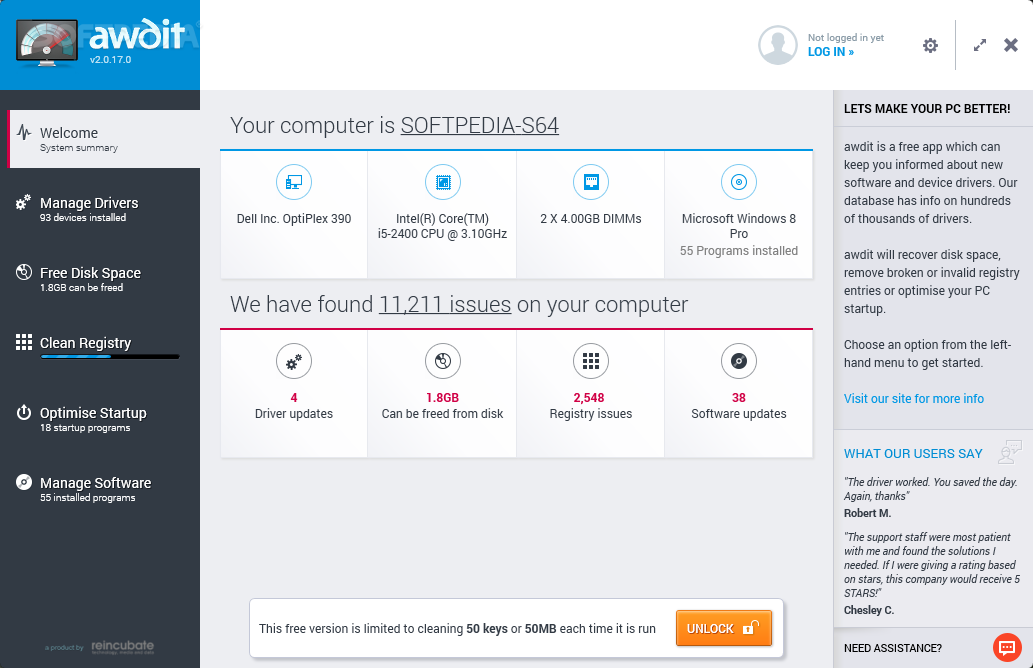Click the 1.8GB freed from disk text

443,406
